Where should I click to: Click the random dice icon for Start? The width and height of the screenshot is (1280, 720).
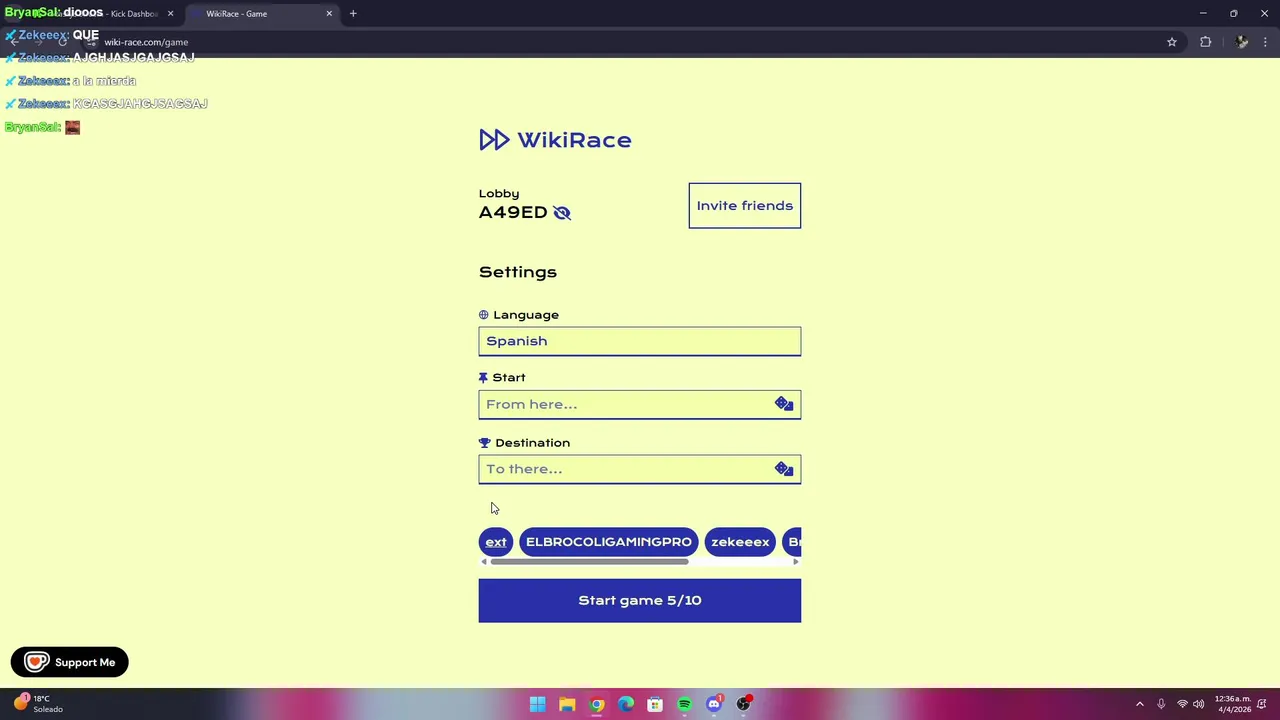784,404
